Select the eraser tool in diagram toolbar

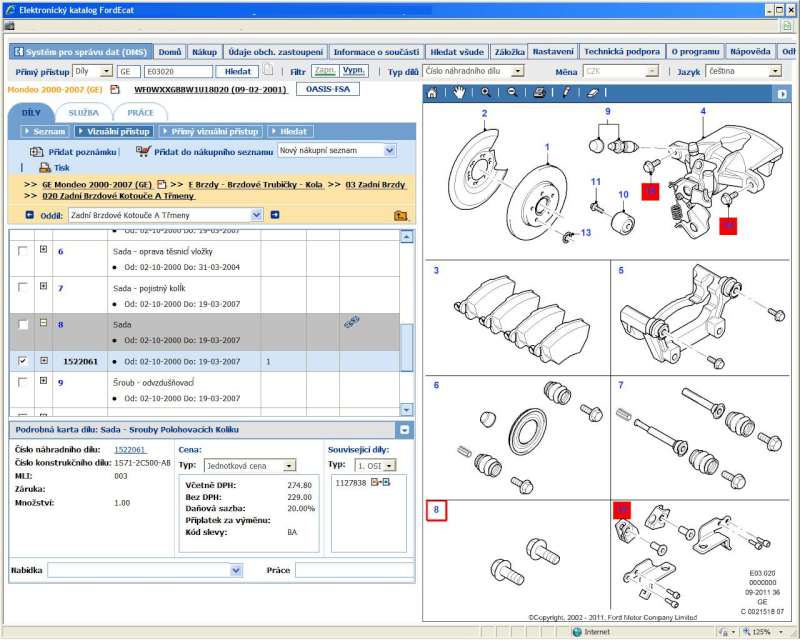pos(593,93)
